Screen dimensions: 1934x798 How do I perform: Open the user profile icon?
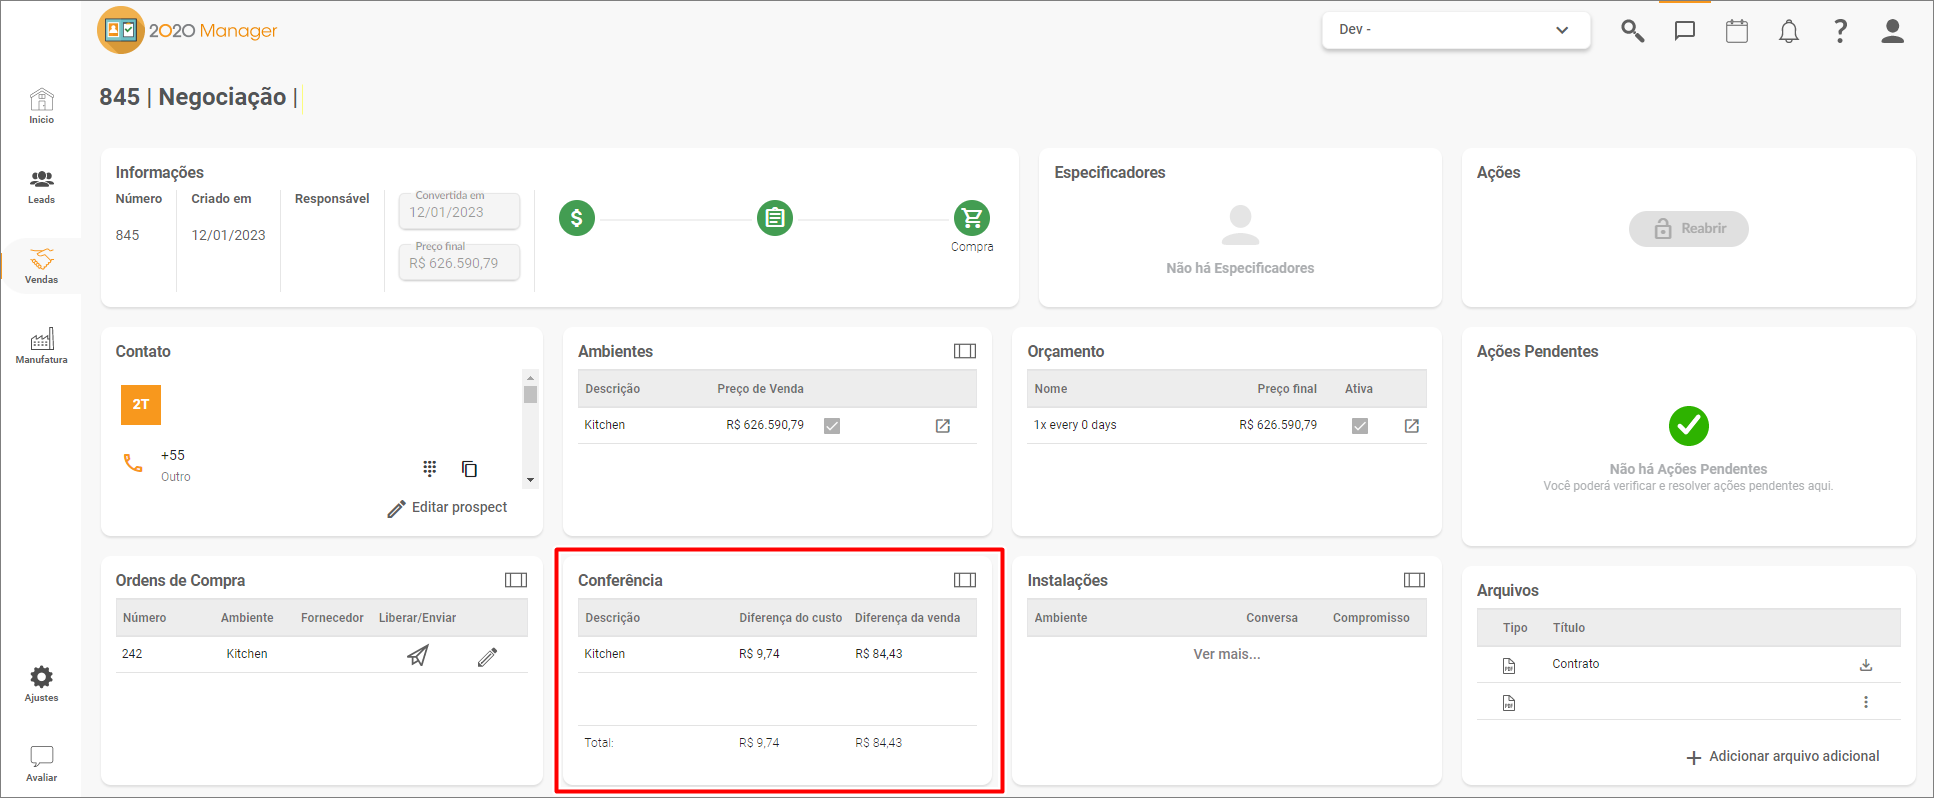coord(1892,31)
